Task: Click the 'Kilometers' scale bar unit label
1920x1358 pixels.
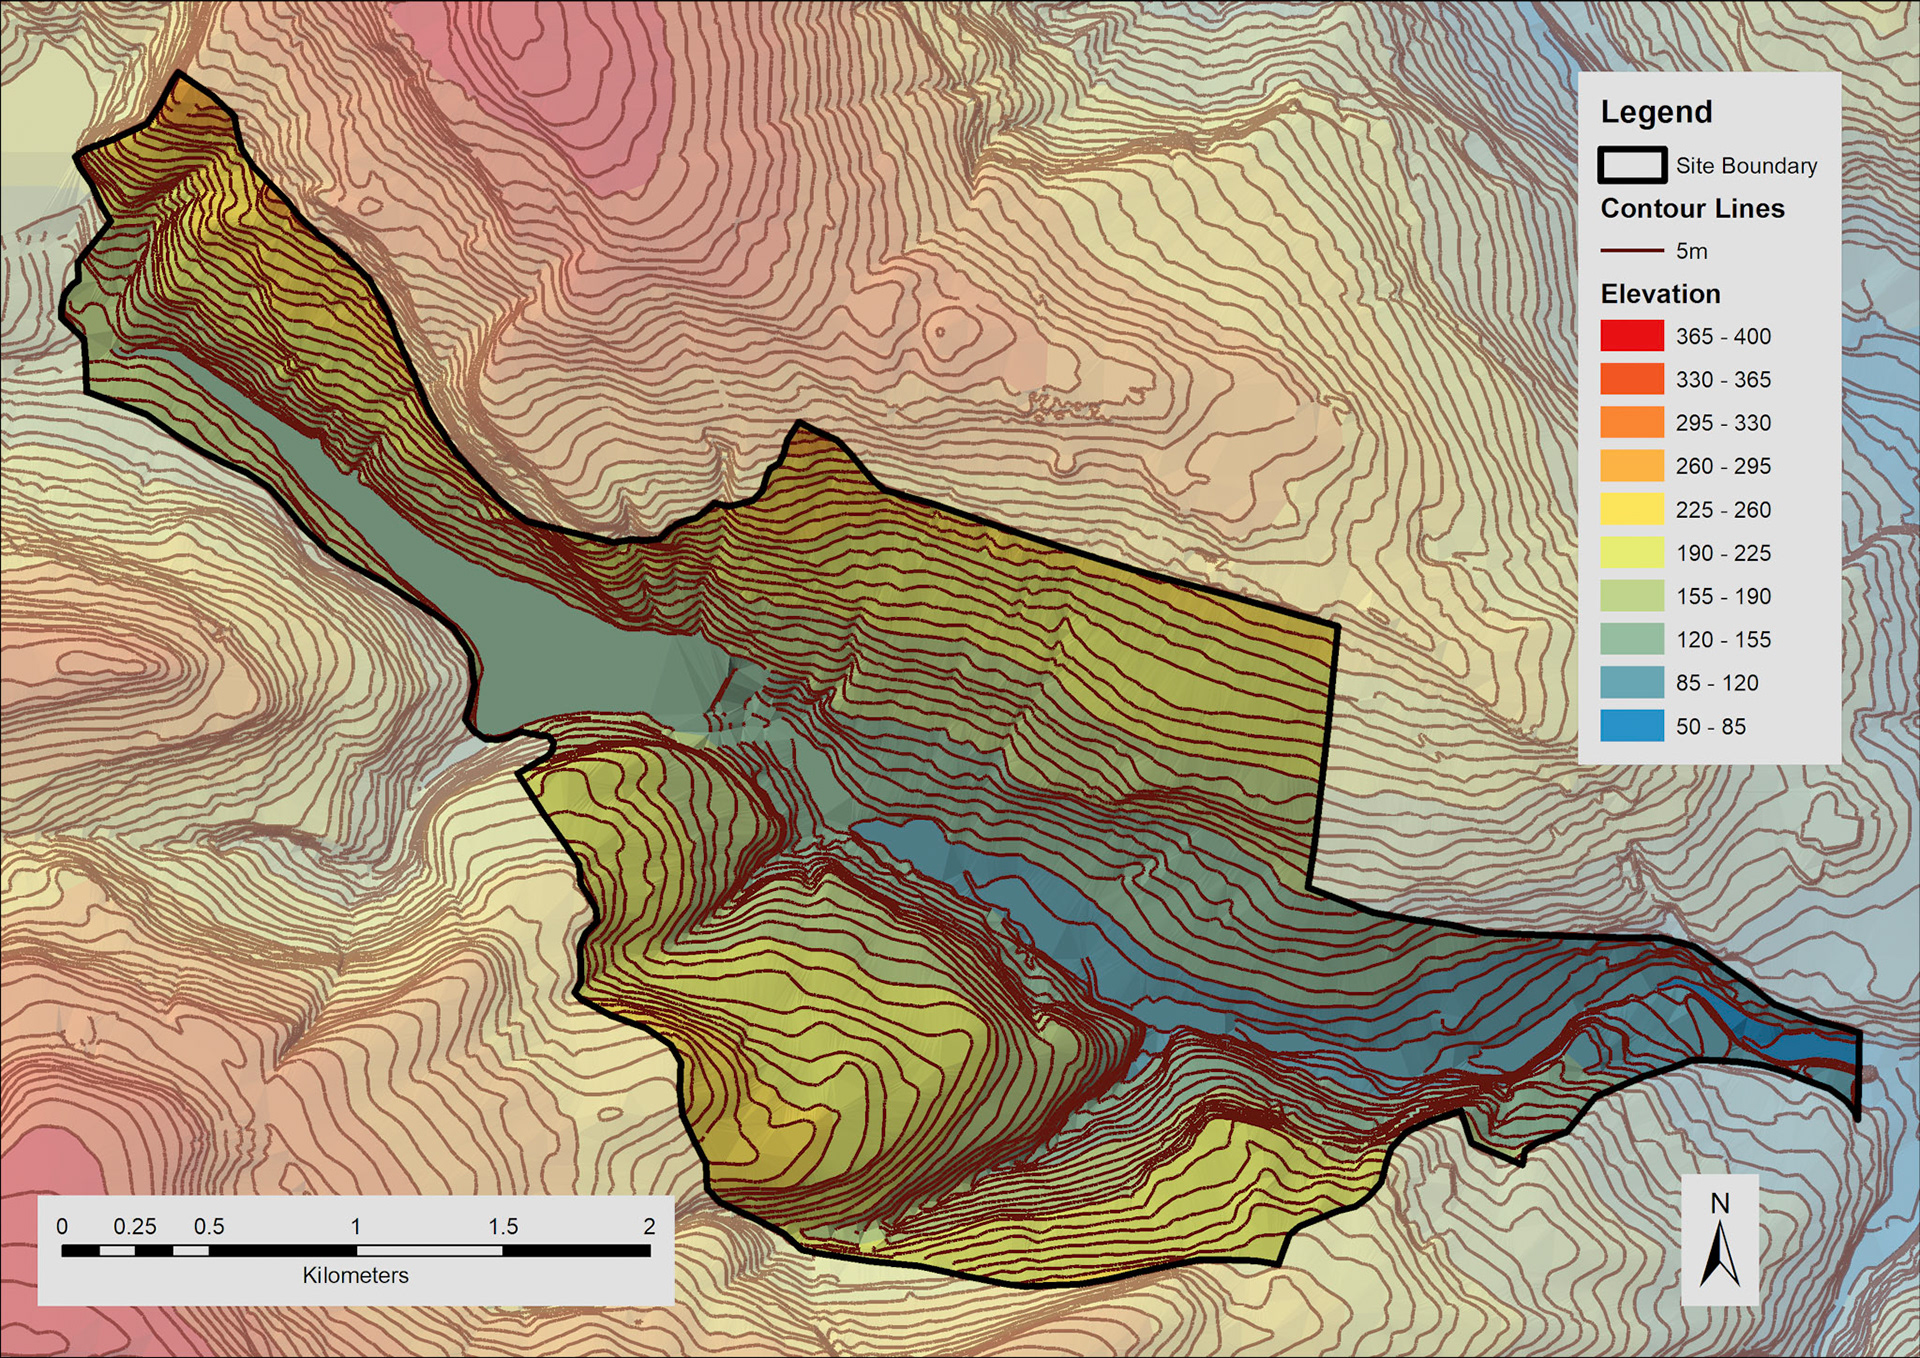Action: [x=355, y=1275]
